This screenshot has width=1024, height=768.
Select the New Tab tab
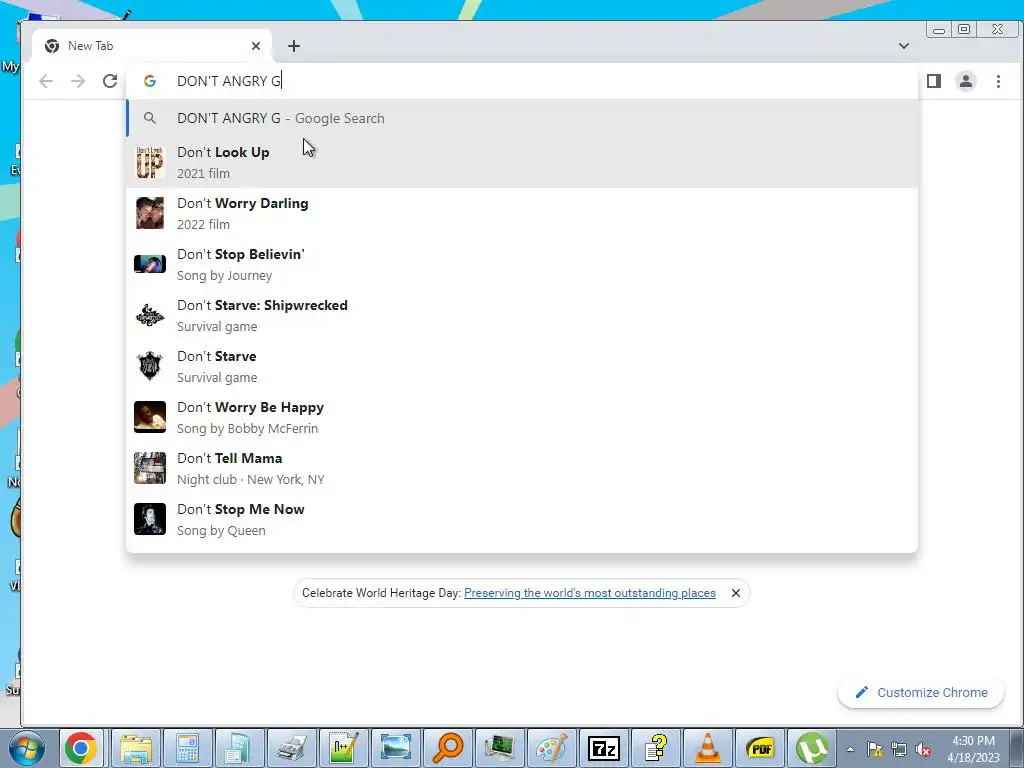[x=152, y=46]
